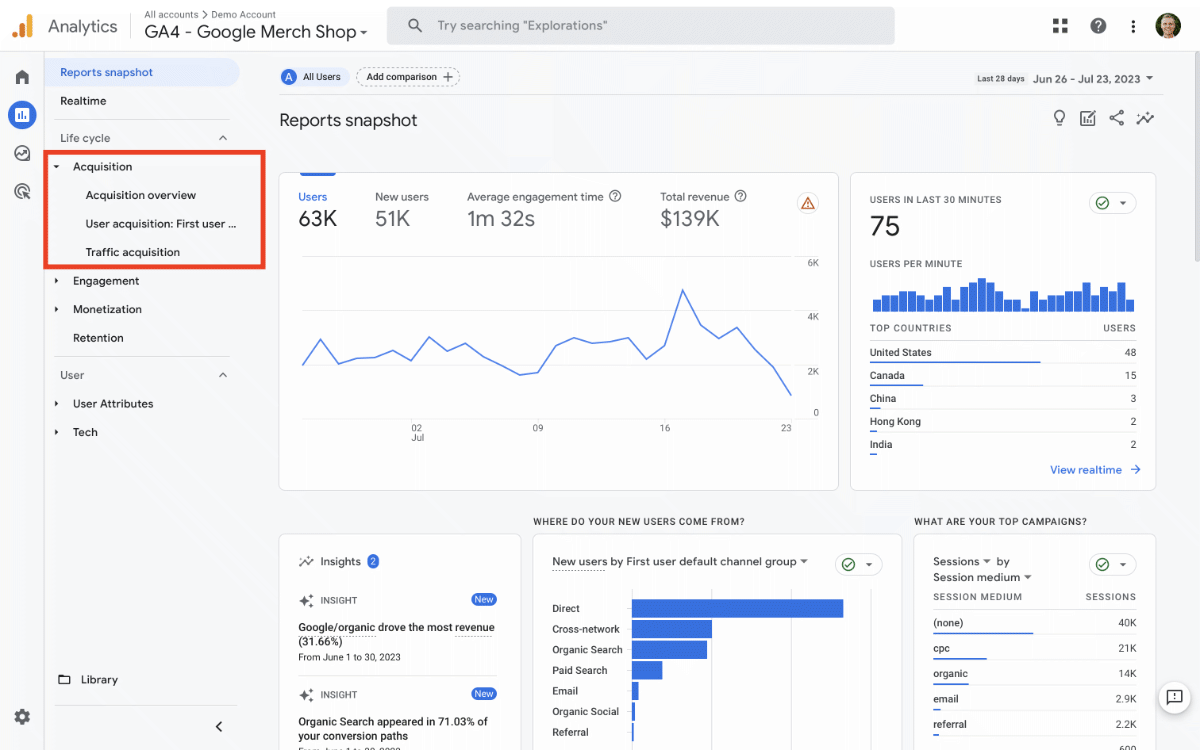
Task: Open Admin settings with the gear icon
Action: [x=22, y=716]
